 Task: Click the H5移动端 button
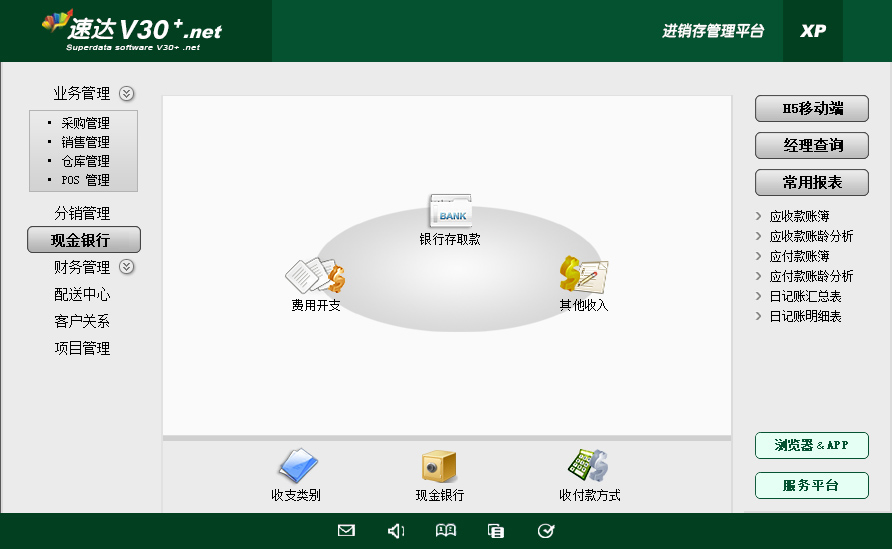[x=811, y=109]
